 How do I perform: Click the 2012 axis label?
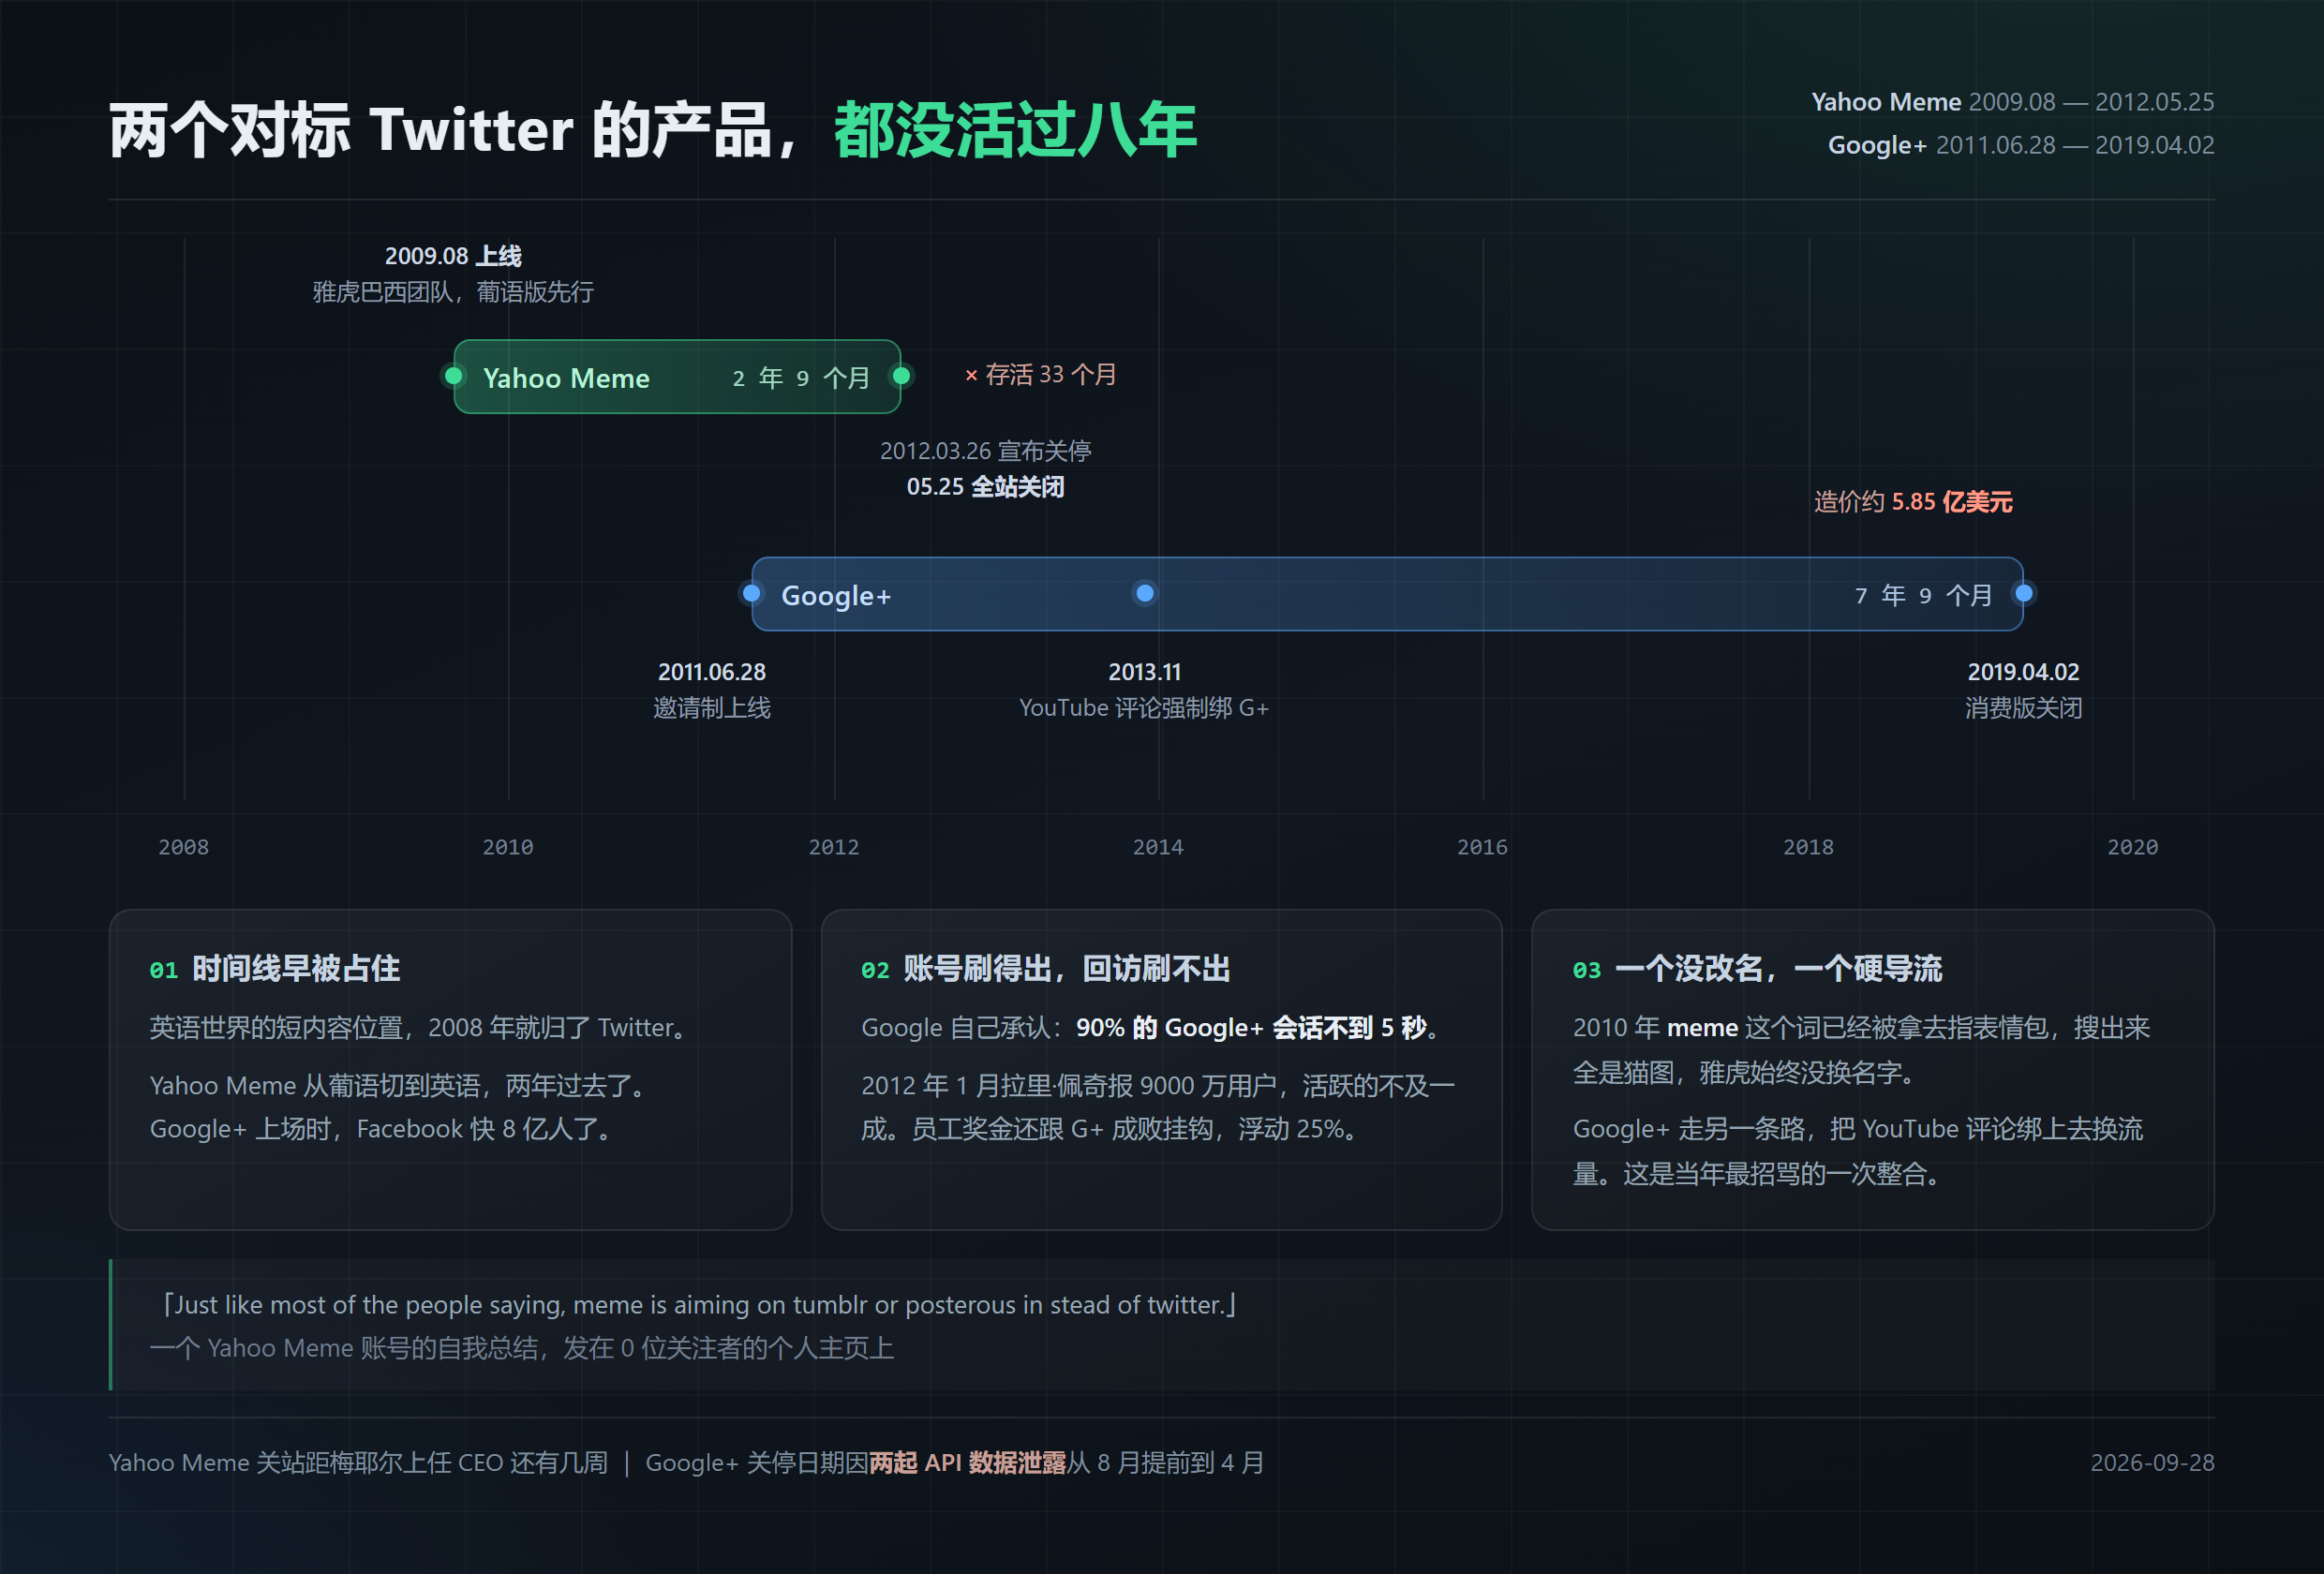click(834, 847)
